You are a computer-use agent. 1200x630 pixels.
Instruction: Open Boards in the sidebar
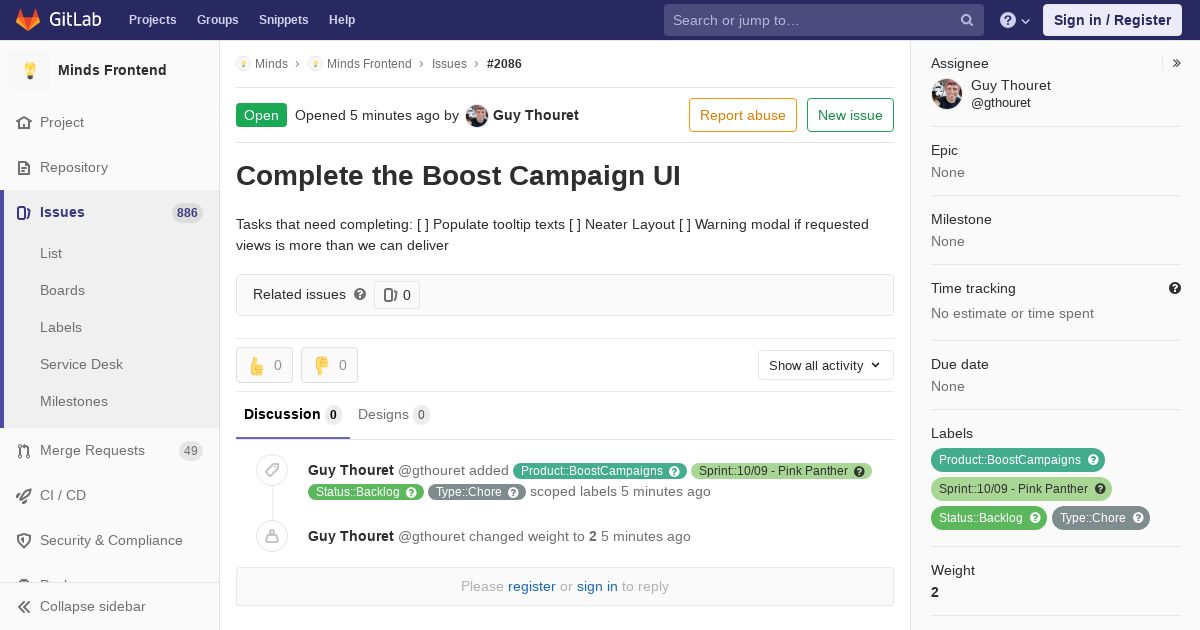pos(62,290)
